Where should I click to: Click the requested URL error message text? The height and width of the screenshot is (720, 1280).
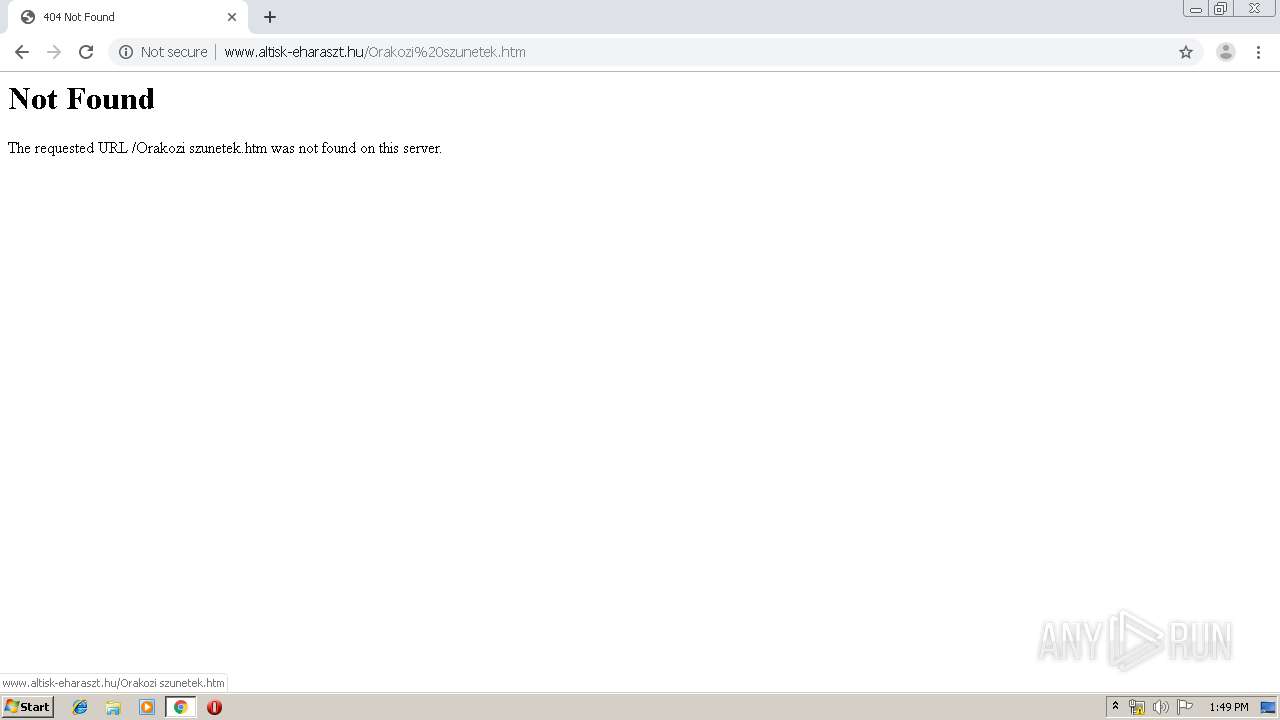[x=225, y=148]
